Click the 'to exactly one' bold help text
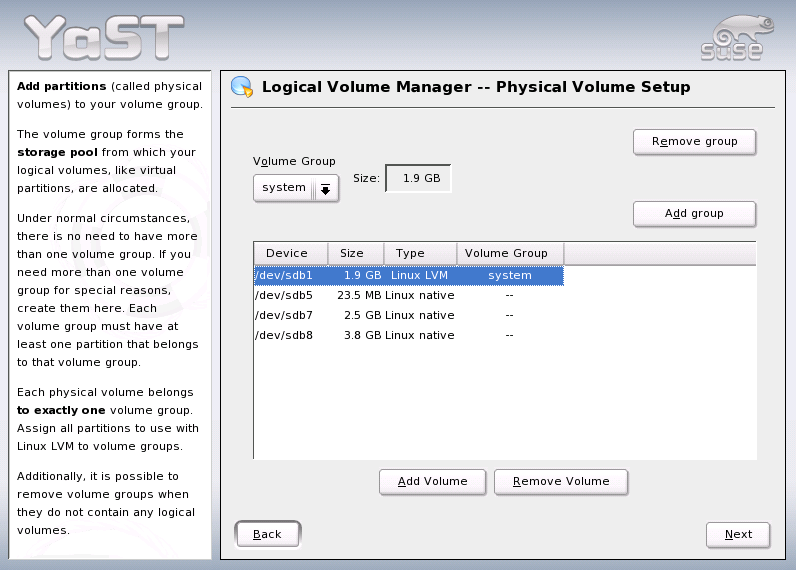 coord(61,410)
